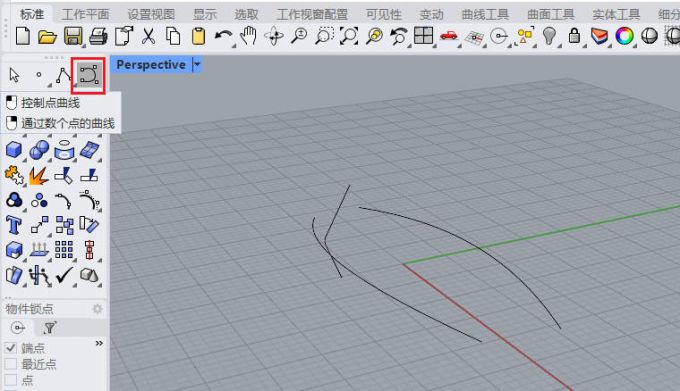The width and height of the screenshot is (680, 391).
Task: Enable the 最近点 snap checkbox
Action: click(x=10, y=364)
